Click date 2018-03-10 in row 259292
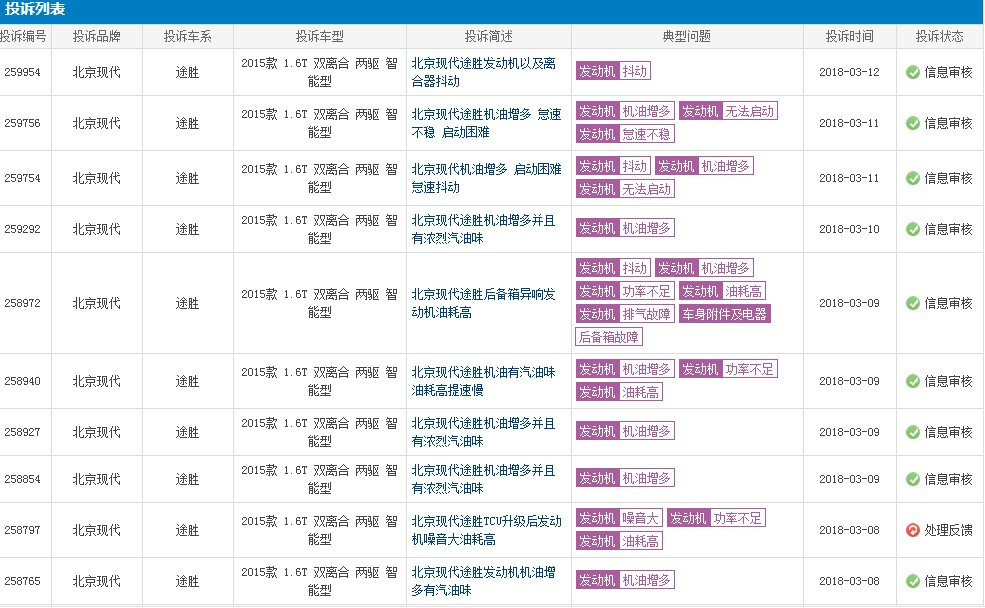The height and width of the screenshot is (608, 985). [x=849, y=229]
